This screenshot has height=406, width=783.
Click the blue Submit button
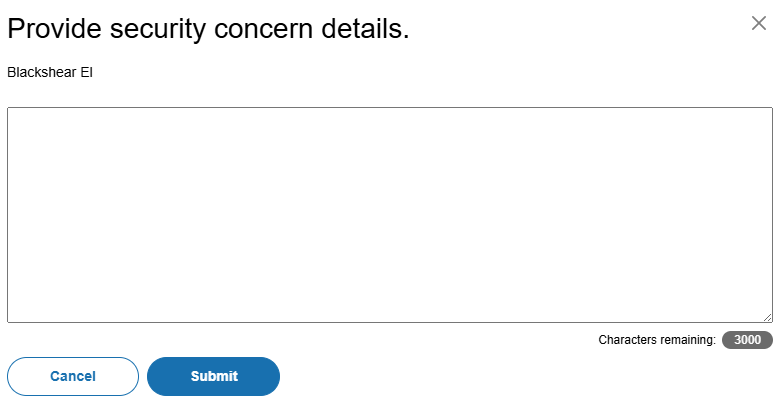(x=213, y=376)
